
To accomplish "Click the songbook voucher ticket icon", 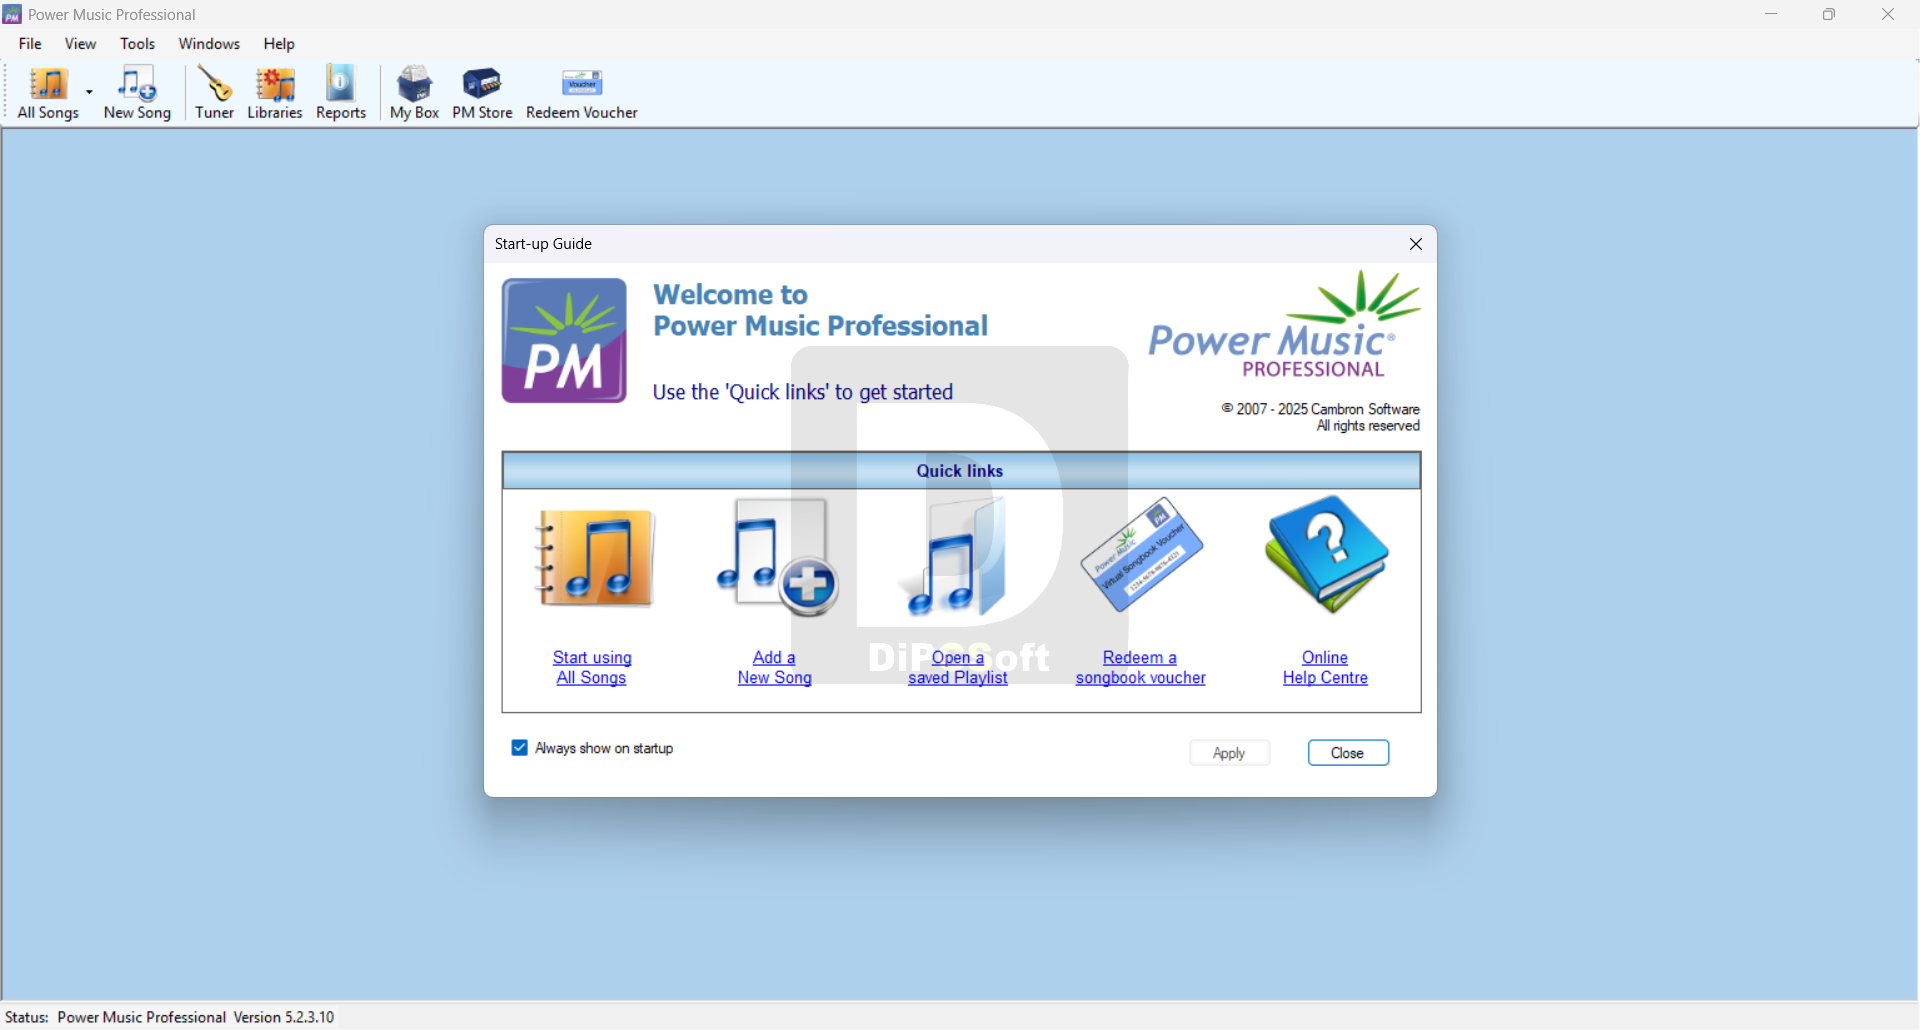I will coord(1141,554).
